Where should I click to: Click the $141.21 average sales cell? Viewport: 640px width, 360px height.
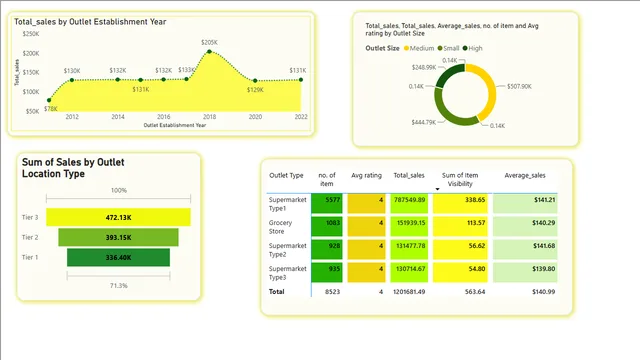pyautogui.click(x=525, y=204)
